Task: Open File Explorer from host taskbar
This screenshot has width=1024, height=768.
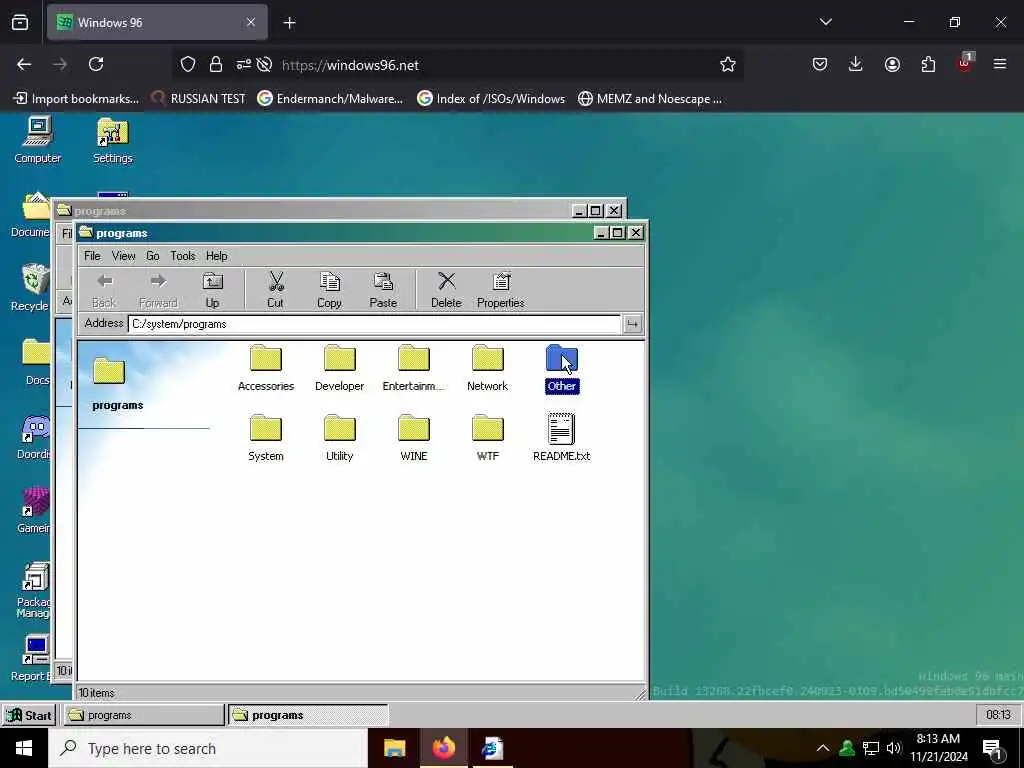Action: [x=394, y=748]
